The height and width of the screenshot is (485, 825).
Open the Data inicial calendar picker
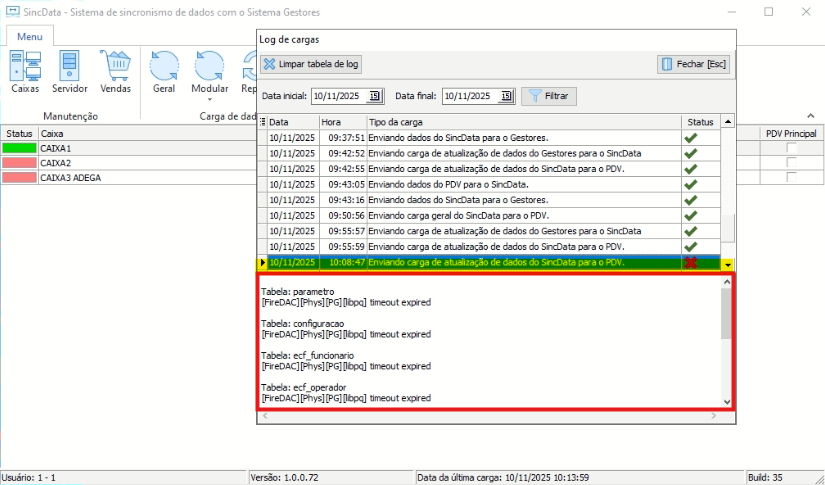pos(375,96)
